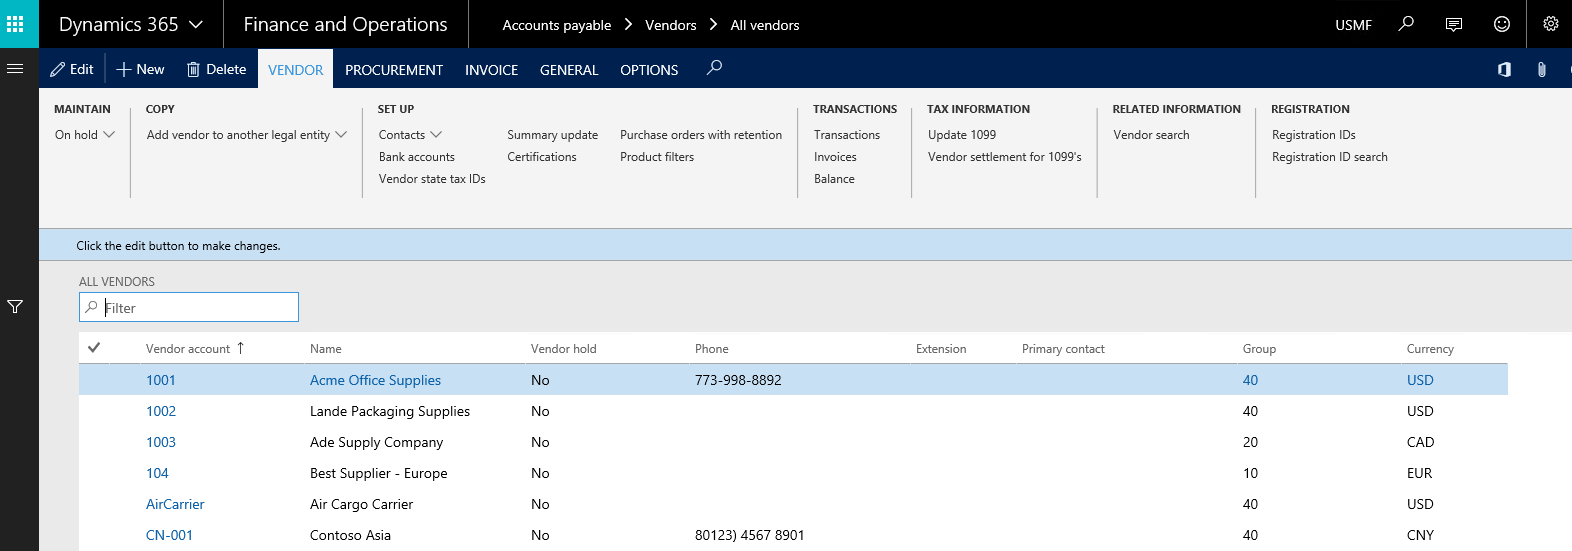The image size is (1572, 551).
Task: Click the CAD currency cell
Action: [1420, 442]
